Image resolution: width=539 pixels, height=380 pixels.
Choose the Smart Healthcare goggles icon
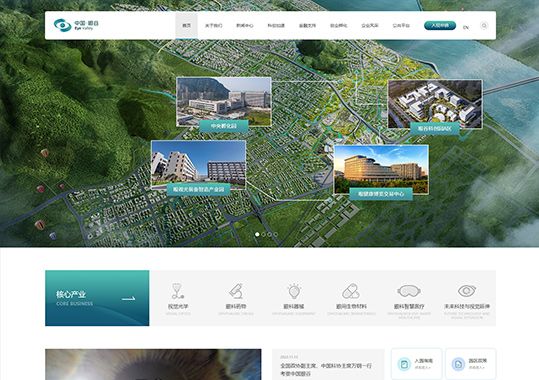point(409,291)
